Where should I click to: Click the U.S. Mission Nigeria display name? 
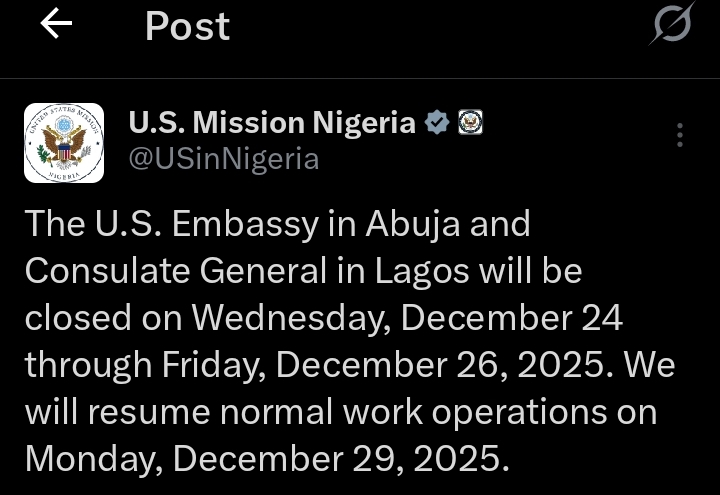(272, 123)
